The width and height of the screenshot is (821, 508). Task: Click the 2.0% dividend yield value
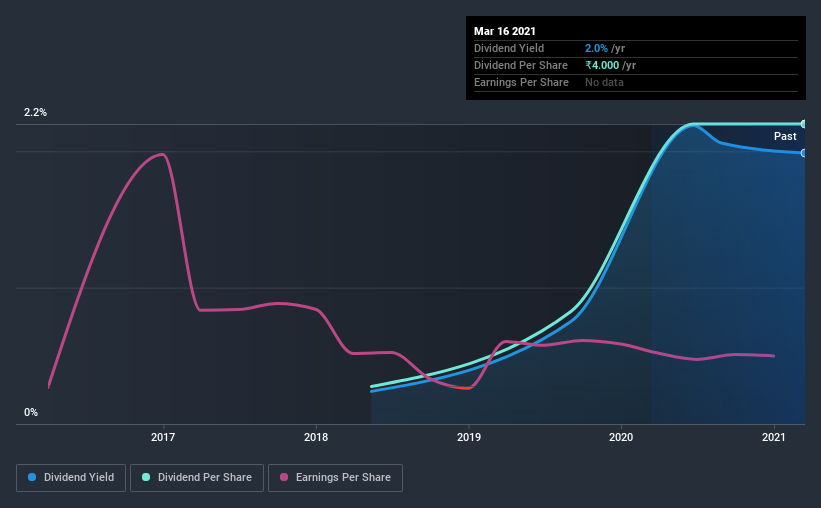pyautogui.click(x=596, y=48)
